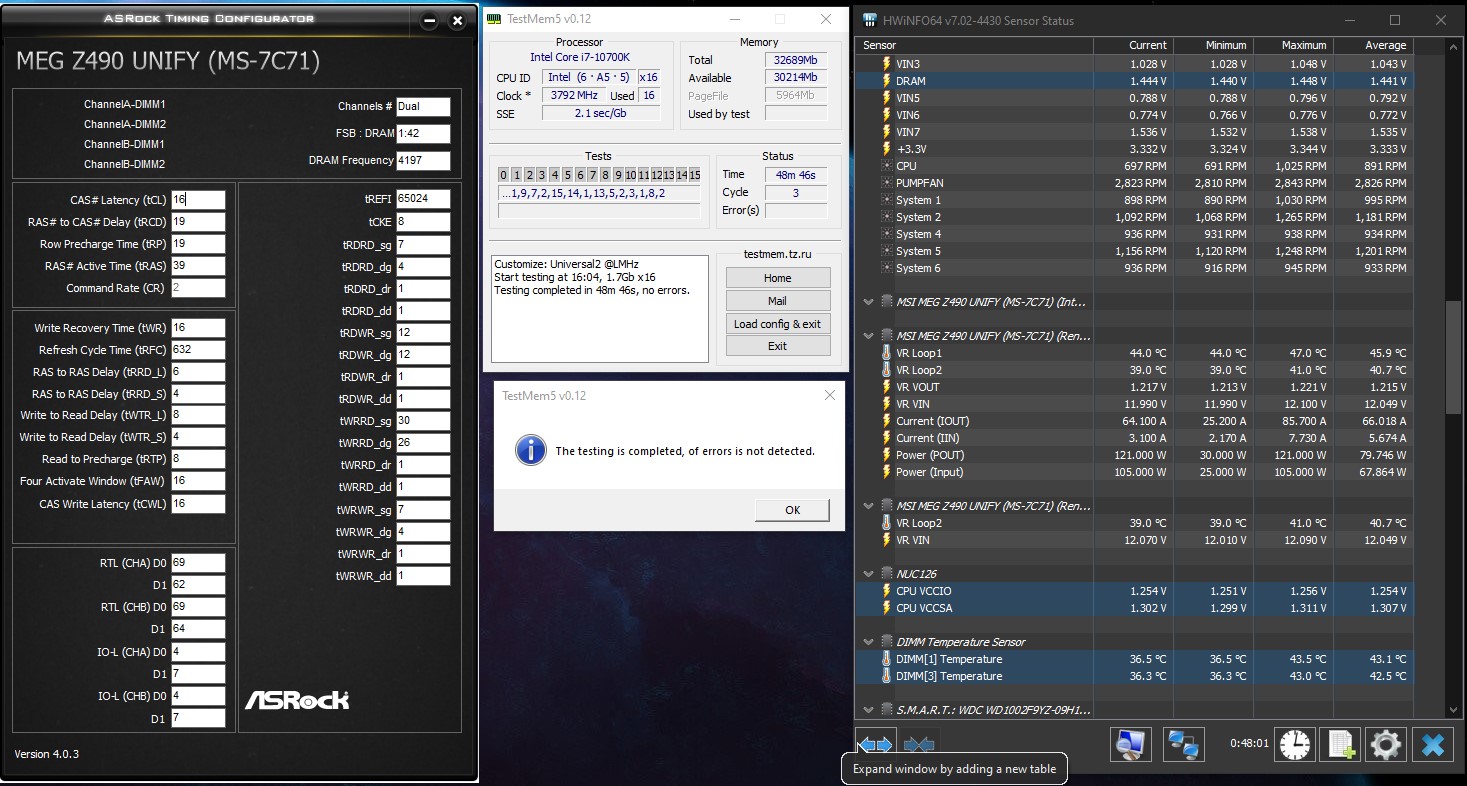Click the Refresh Cycle Time (tRFC) field
The image size is (1467, 786).
(x=198, y=350)
